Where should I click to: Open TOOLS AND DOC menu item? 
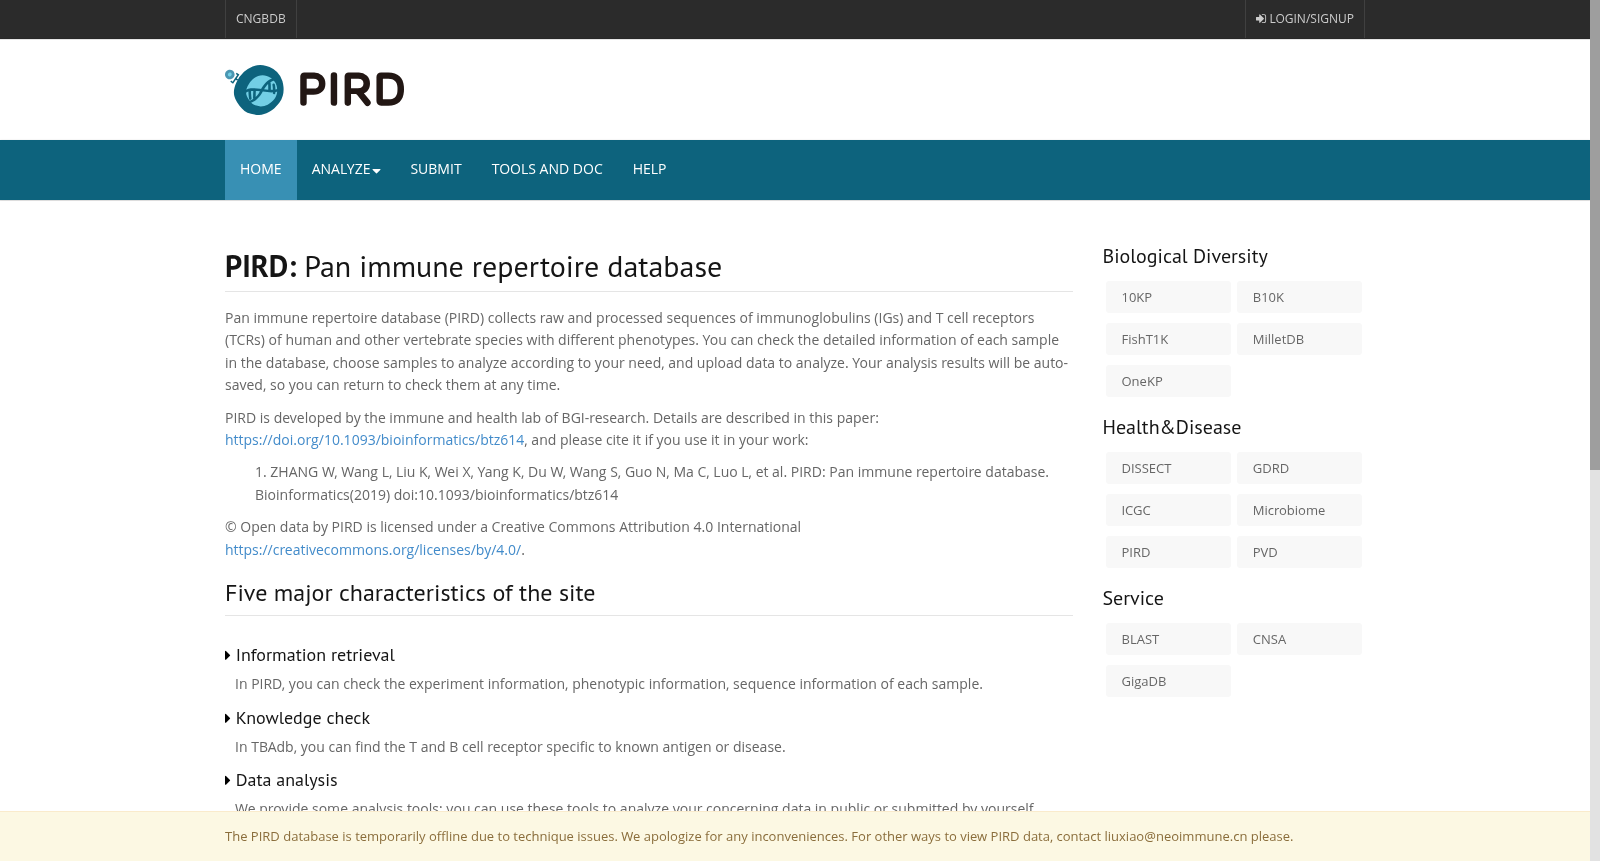click(547, 170)
